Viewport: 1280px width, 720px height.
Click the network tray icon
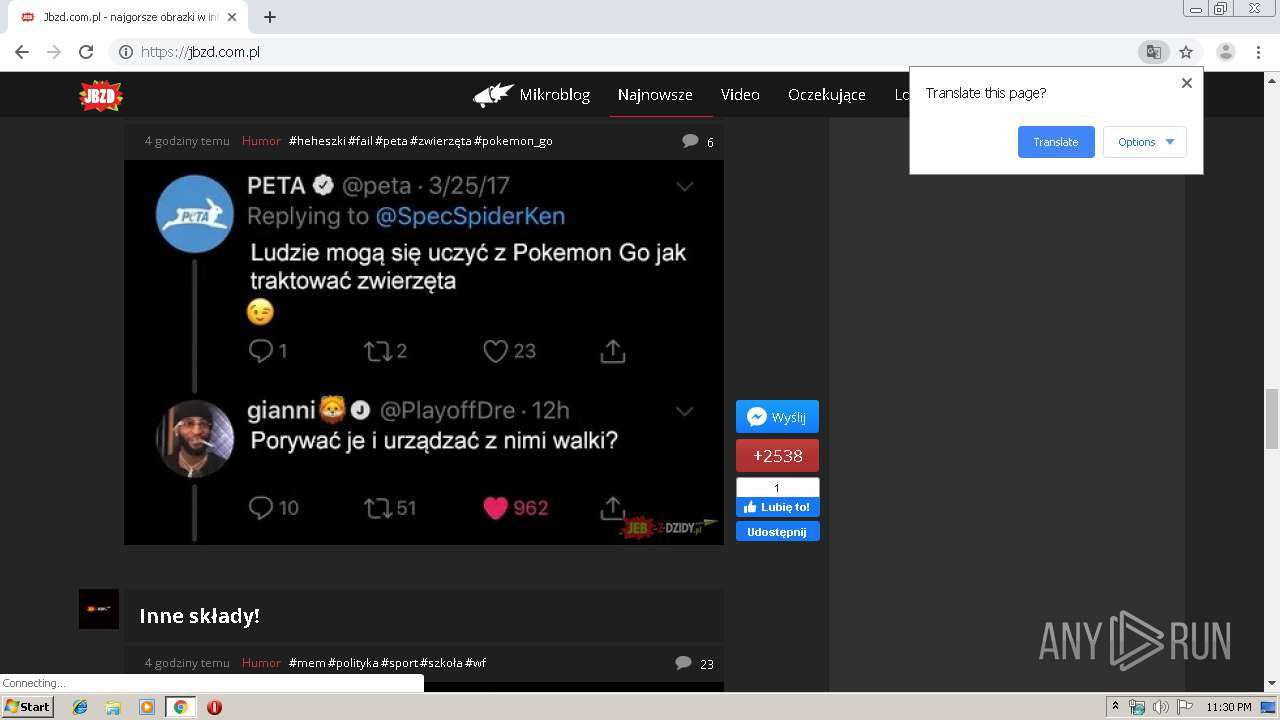coord(1136,707)
